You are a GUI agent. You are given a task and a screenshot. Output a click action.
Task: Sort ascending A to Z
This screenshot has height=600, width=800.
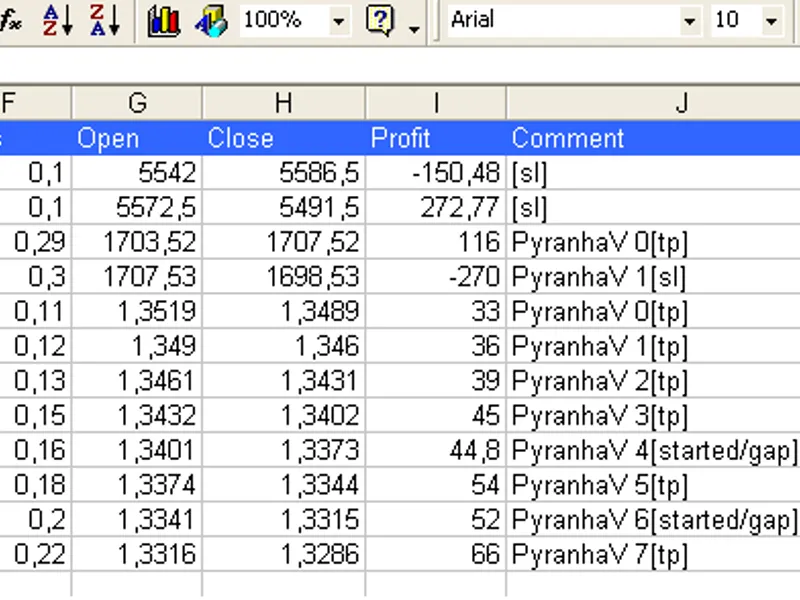57,21
